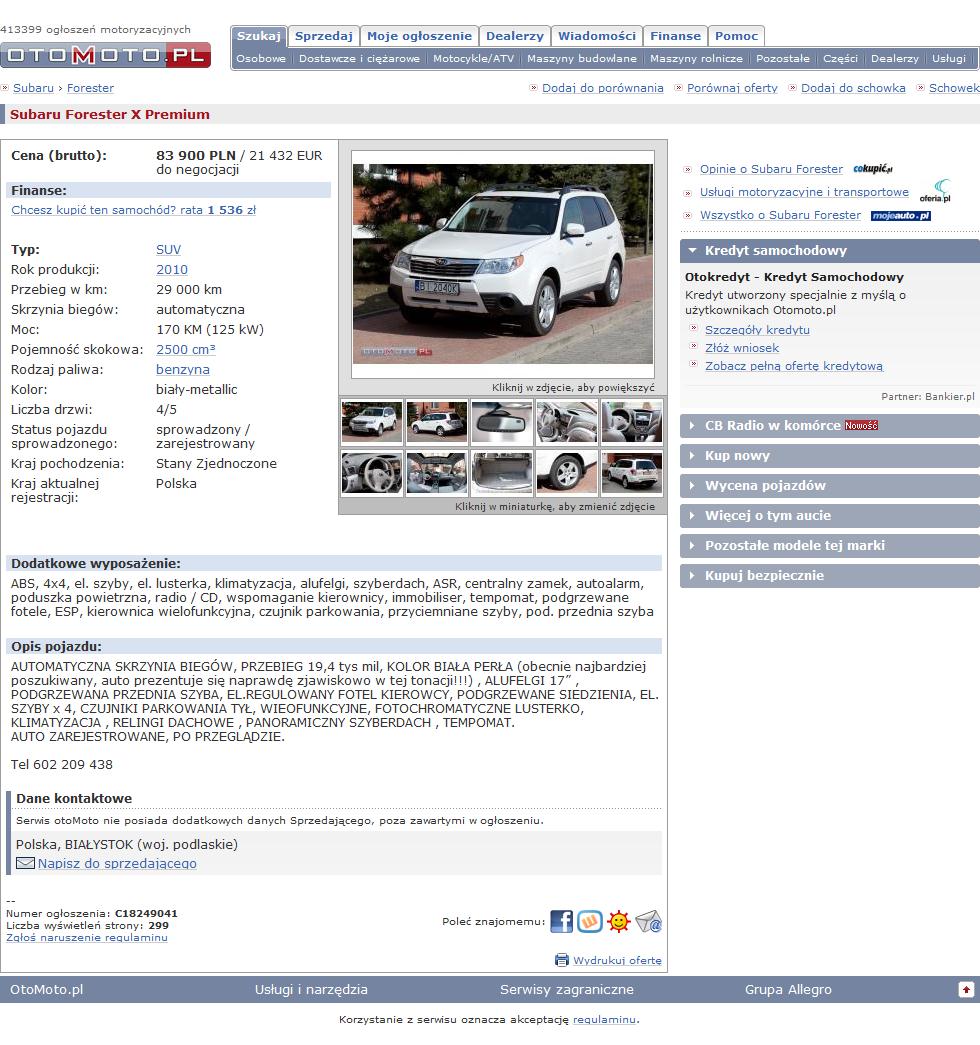The height and width of the screenshot is (1045, 980).
Task: Open the mojeauto.pl logo
Action: [901, 215]
